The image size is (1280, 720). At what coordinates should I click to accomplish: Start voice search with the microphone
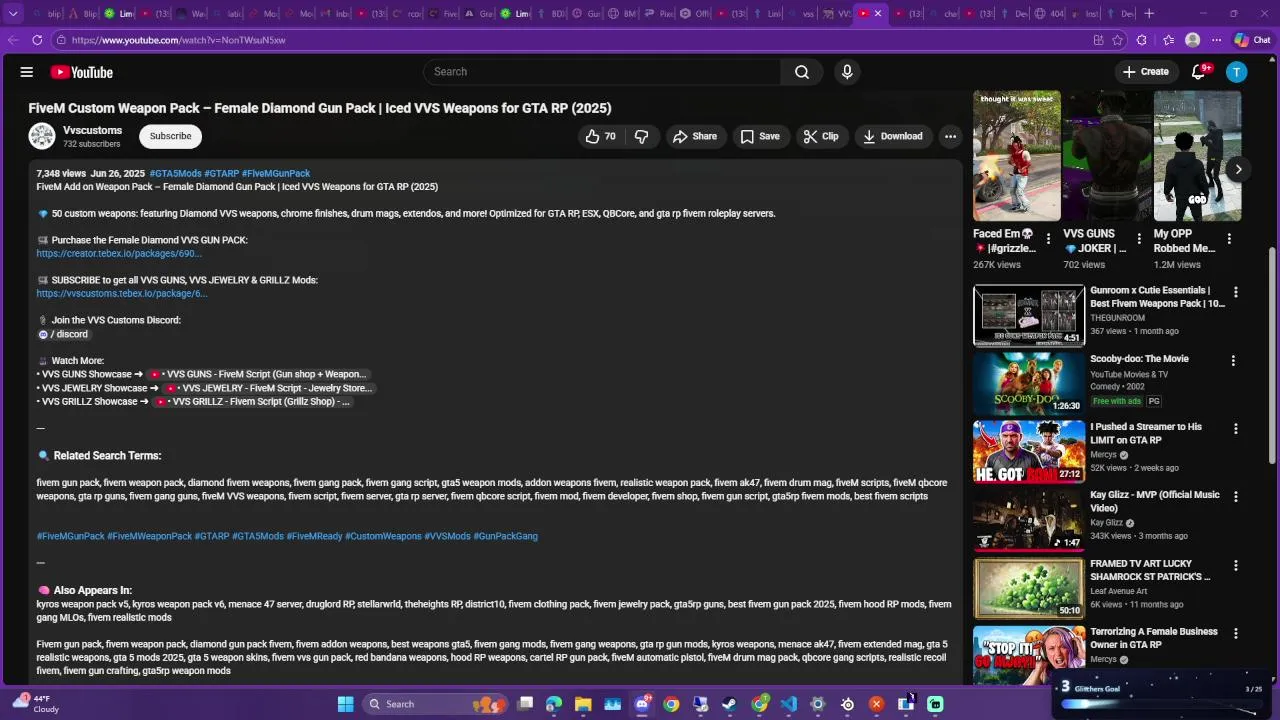(x=847, y=72)
